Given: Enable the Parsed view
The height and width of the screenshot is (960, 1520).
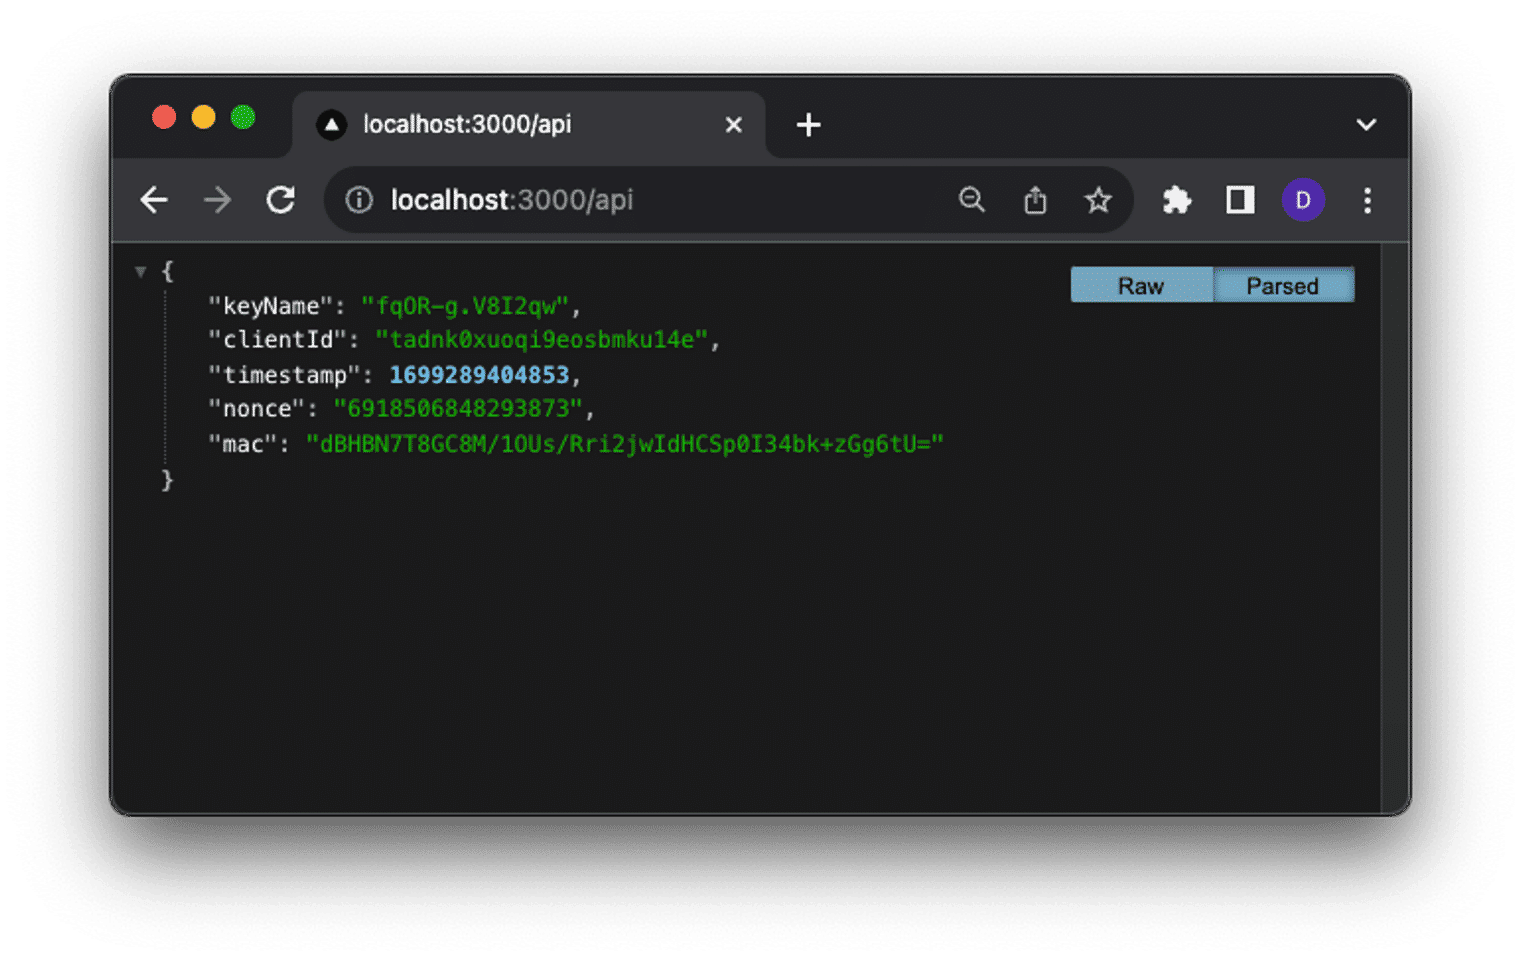Looking at the screenshot, I should tap(1283, 285).
